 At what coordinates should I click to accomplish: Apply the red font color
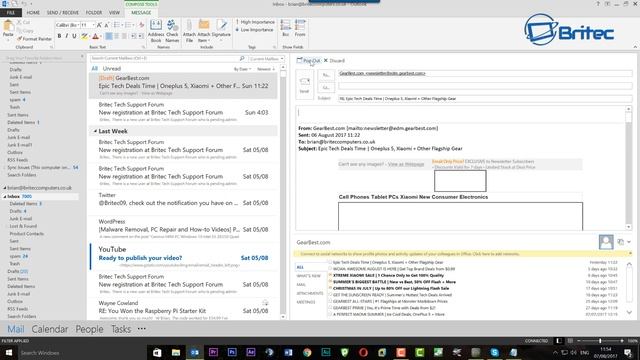coord(96,36)
